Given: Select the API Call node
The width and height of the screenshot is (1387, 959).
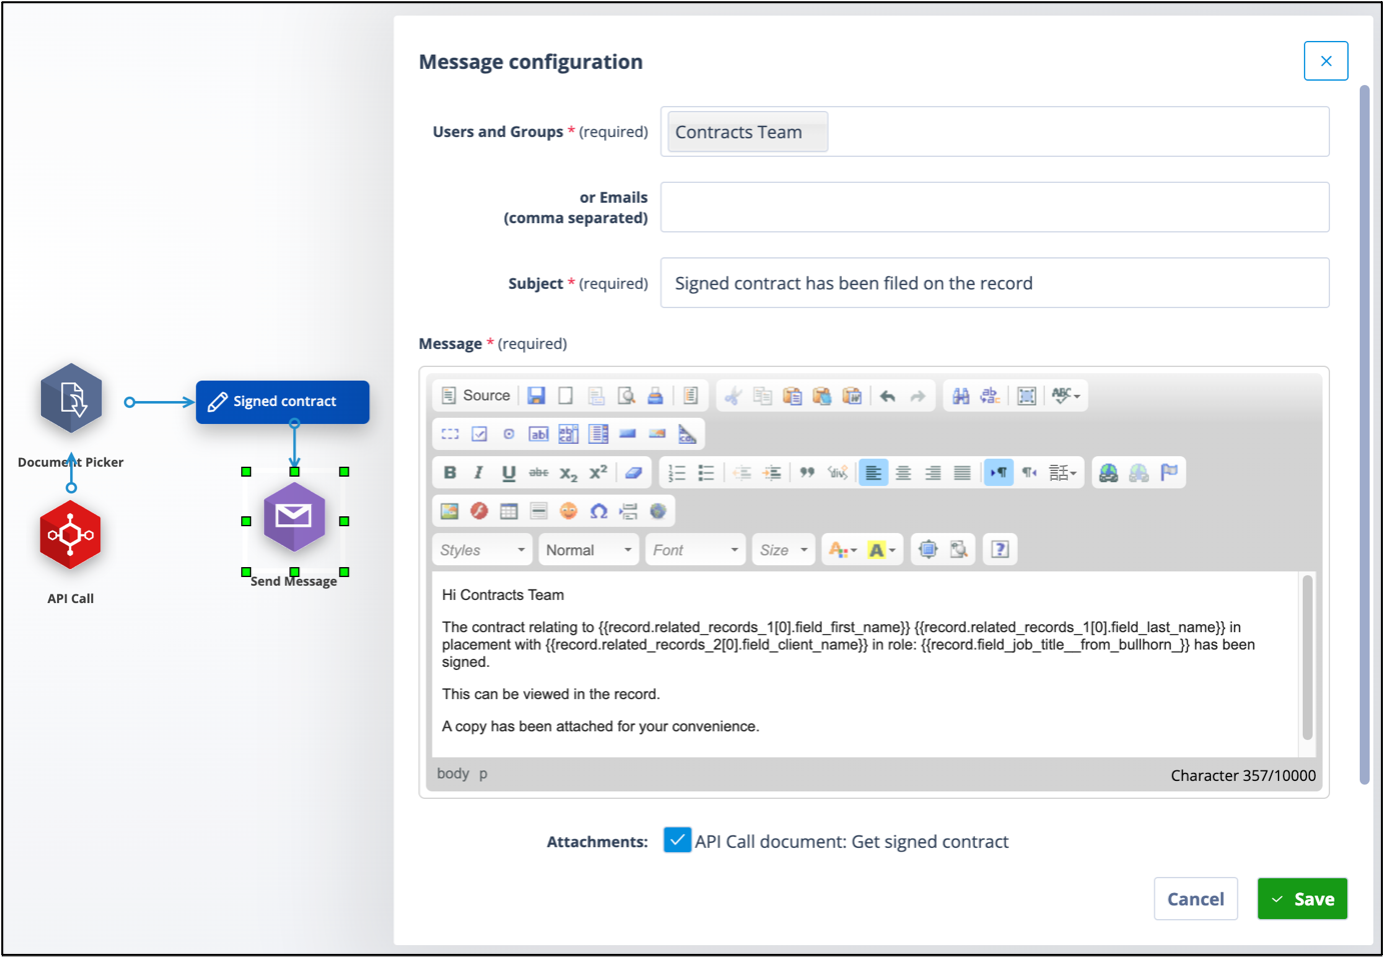Looking at the screenshot, I should [70, 535].
